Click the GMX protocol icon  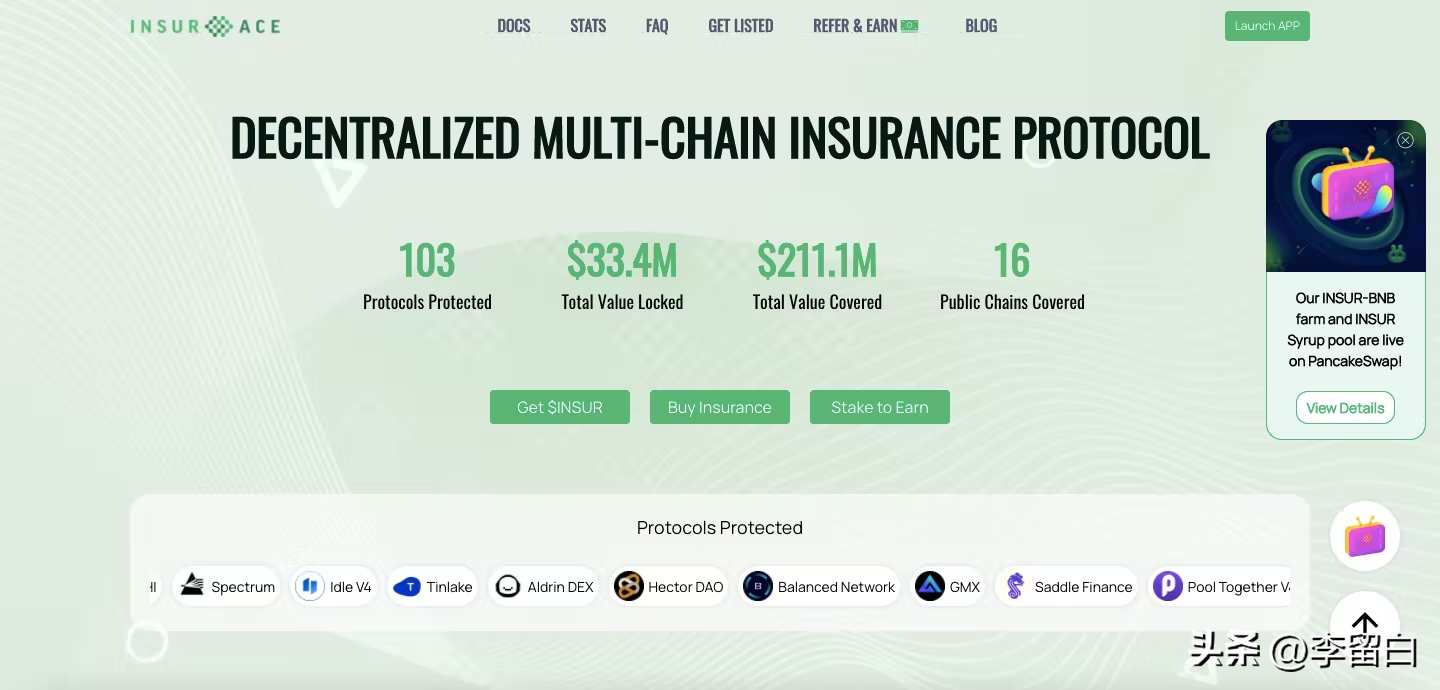930,586
